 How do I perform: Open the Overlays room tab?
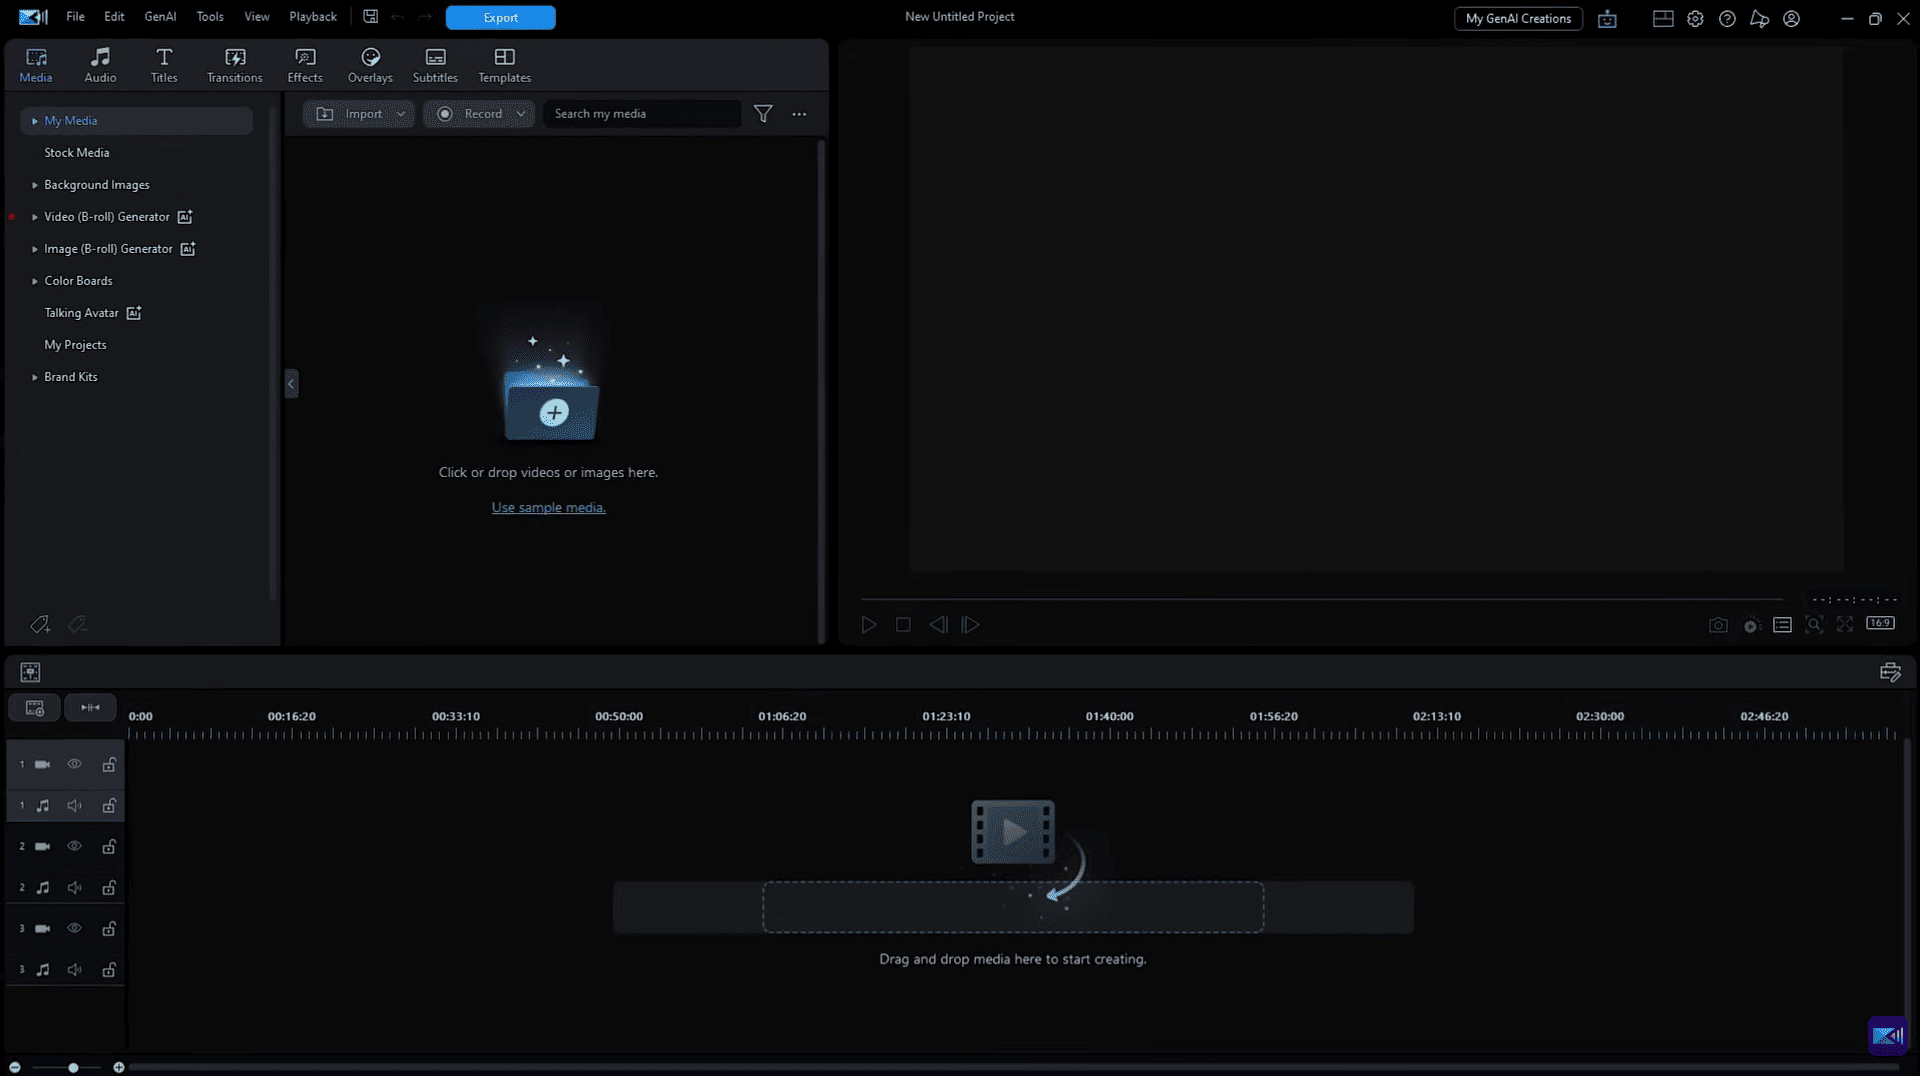coord(370,66)
